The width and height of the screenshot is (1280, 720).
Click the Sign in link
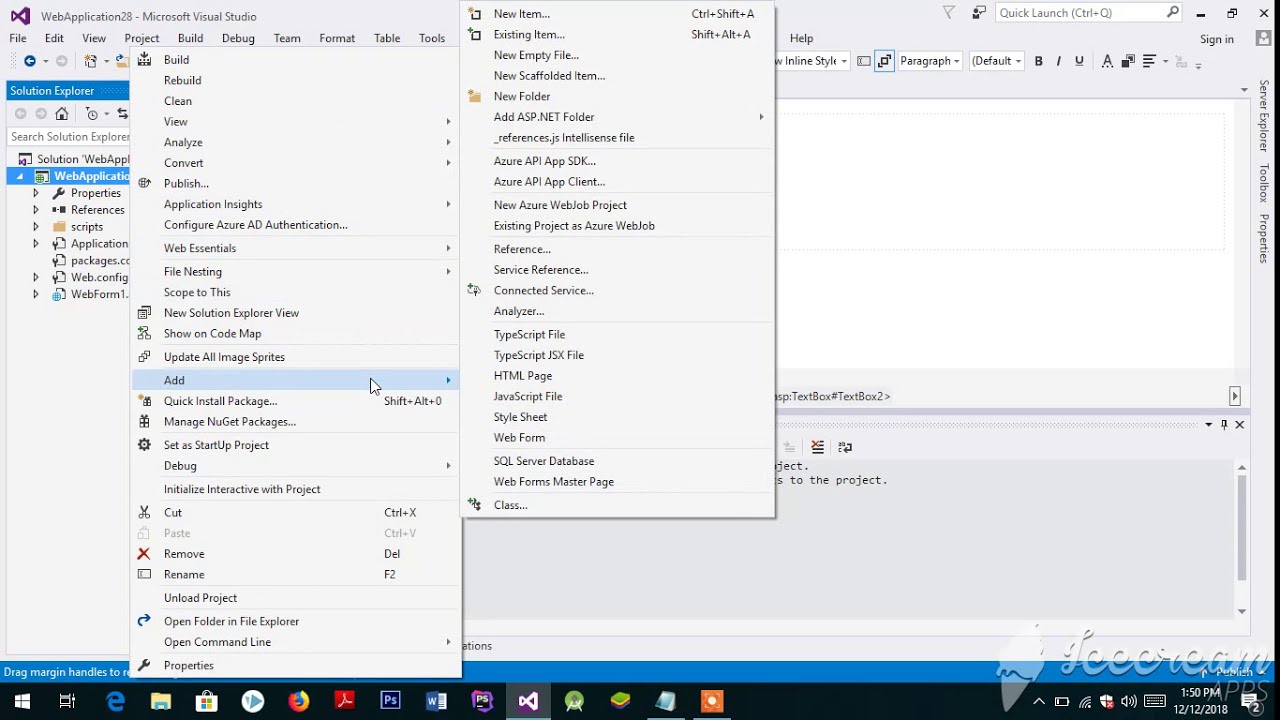point(1217,39)
